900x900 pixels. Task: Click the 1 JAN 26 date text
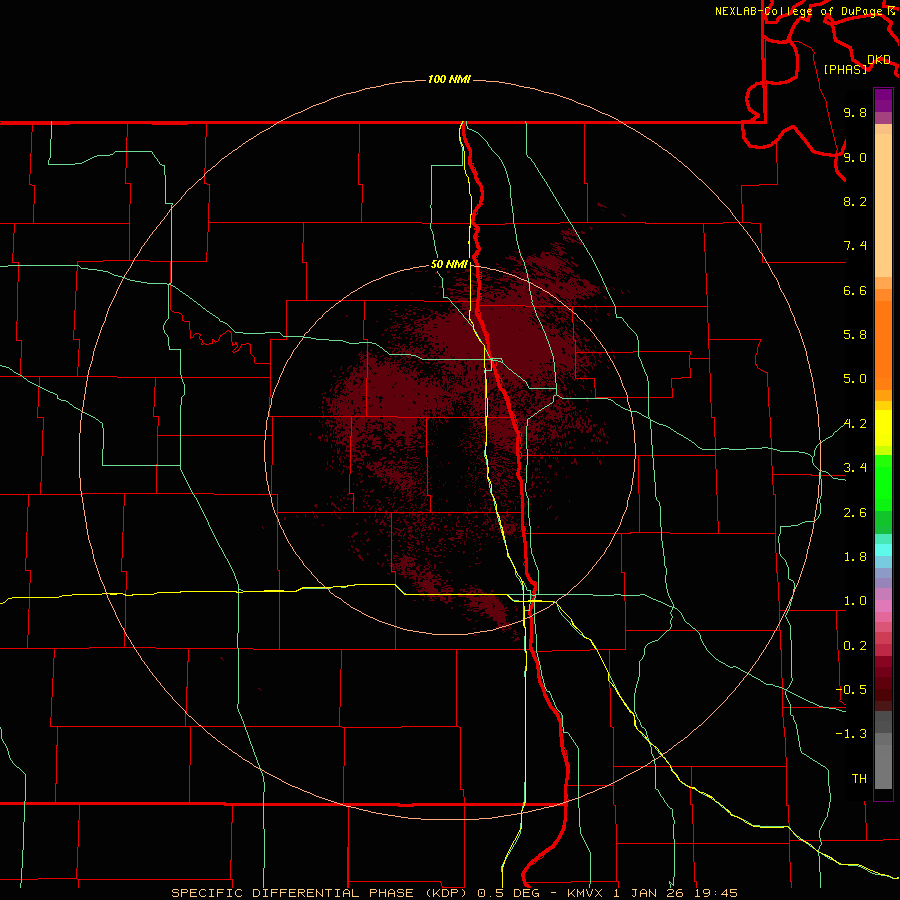(x=650, y=893)
